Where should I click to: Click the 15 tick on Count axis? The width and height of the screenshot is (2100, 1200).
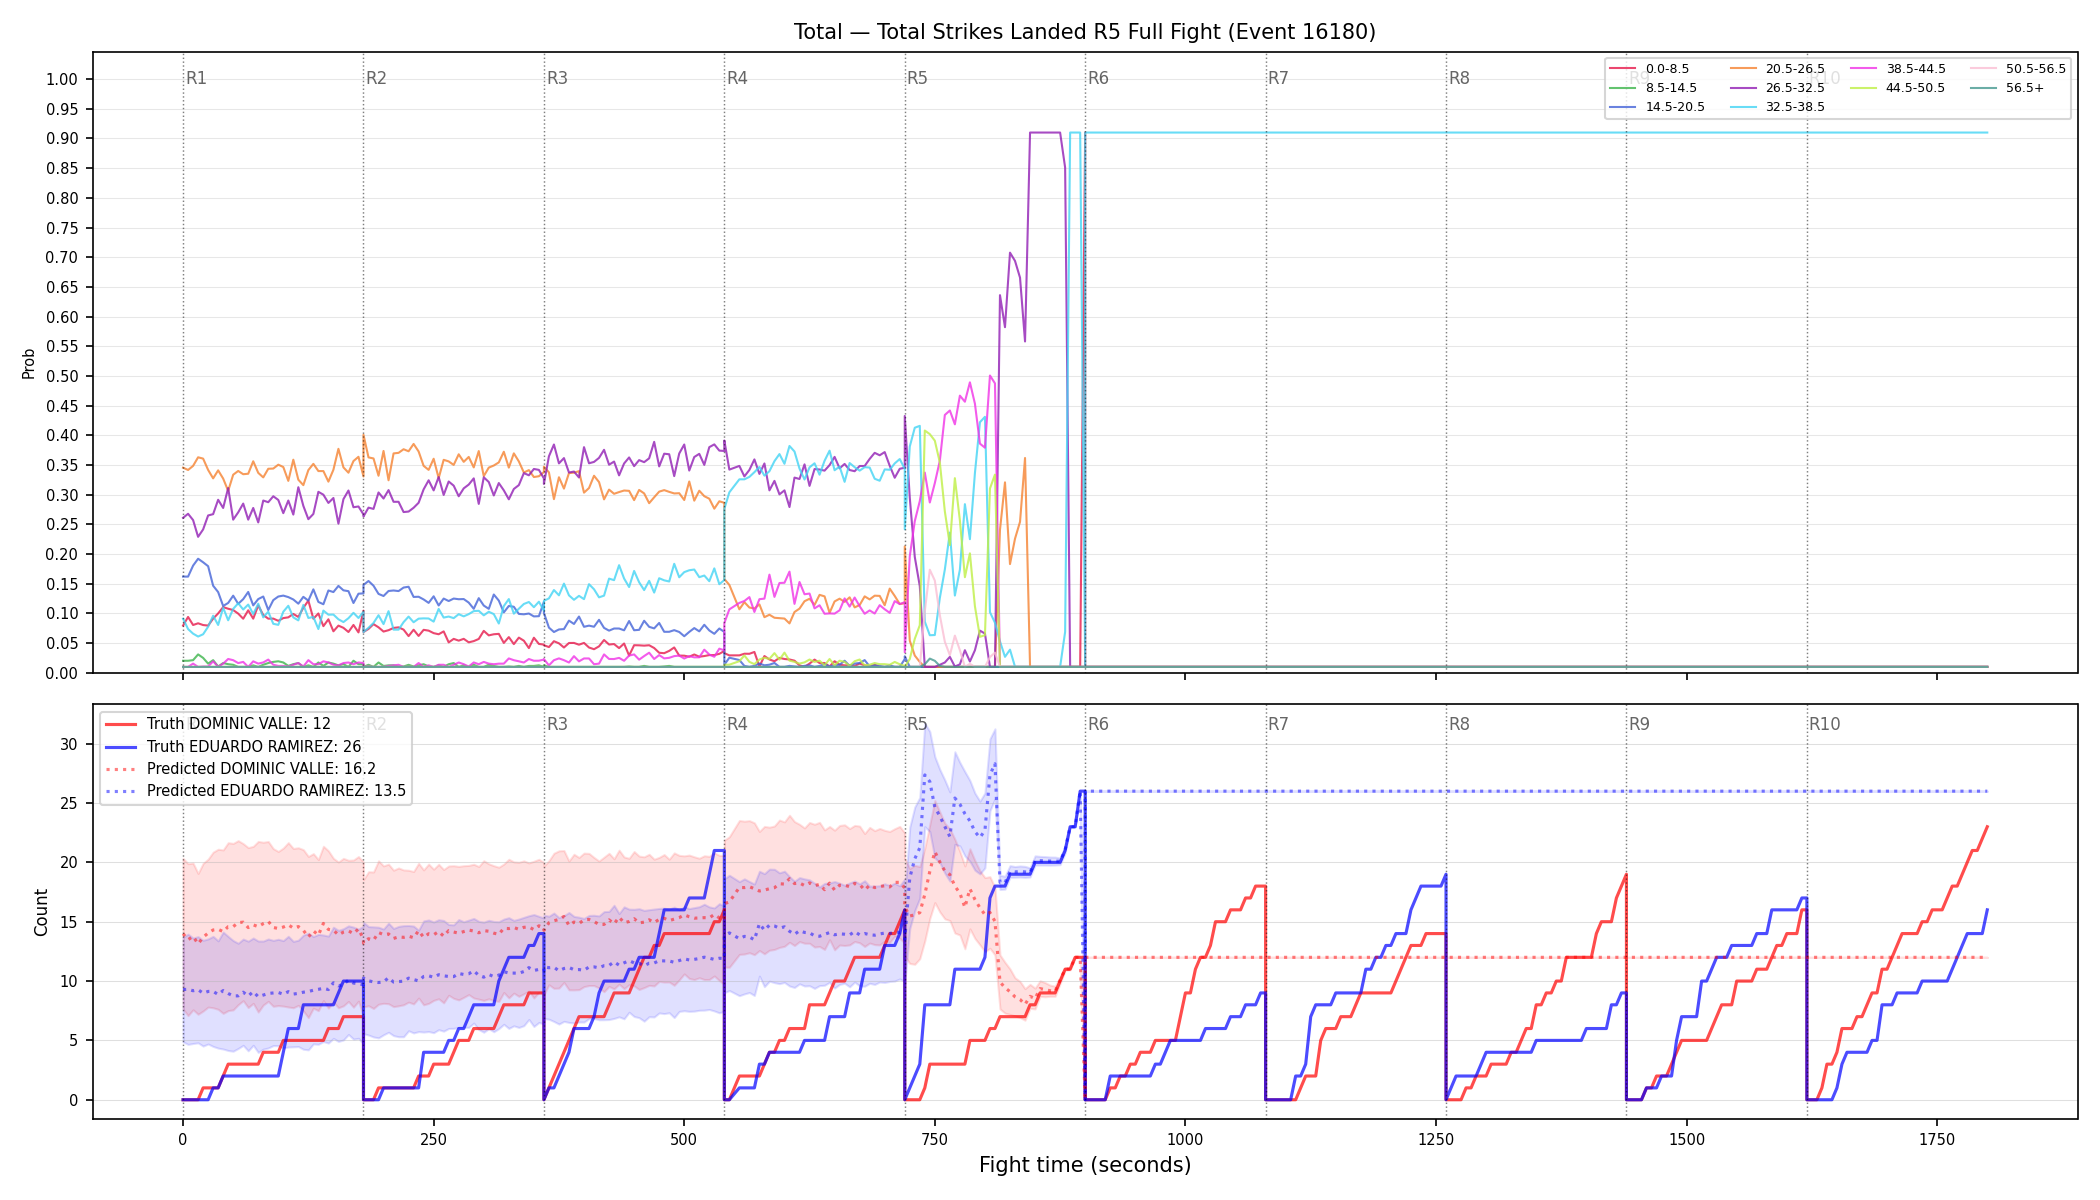click(x=68, y=922)
